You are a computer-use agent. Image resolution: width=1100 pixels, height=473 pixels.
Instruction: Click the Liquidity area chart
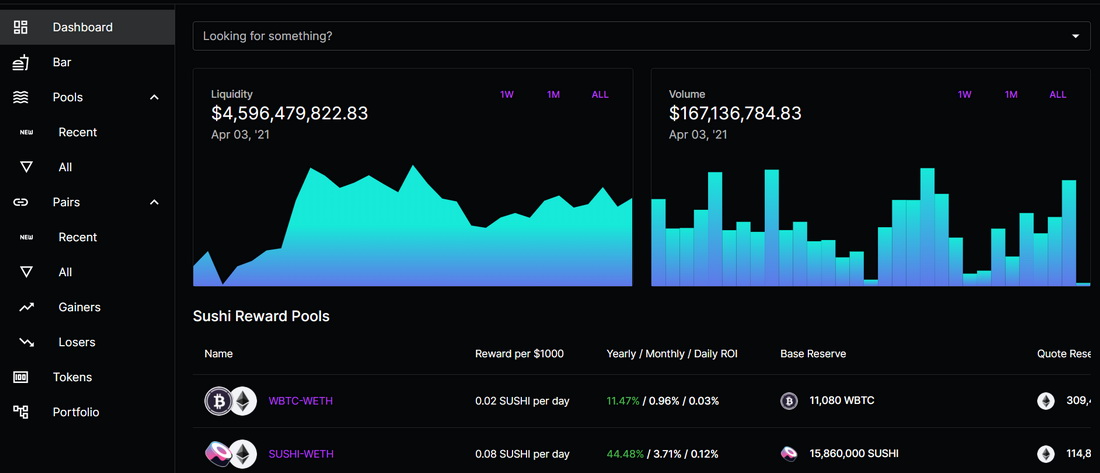[x=412, y=226]
